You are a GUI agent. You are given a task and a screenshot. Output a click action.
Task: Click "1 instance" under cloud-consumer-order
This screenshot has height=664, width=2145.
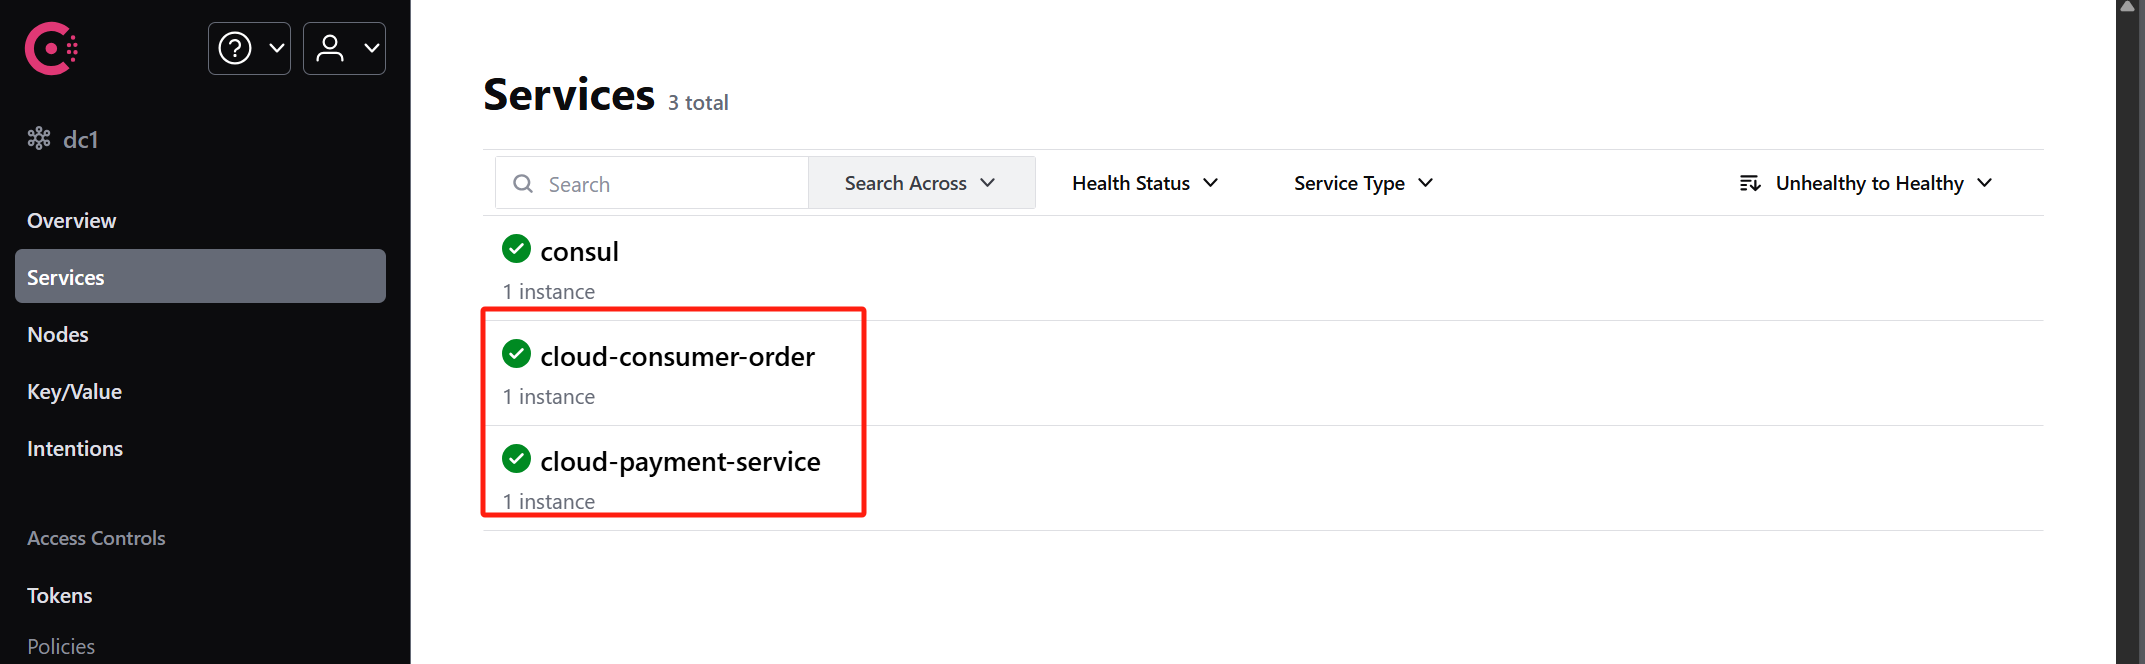(x=548, y=396)
